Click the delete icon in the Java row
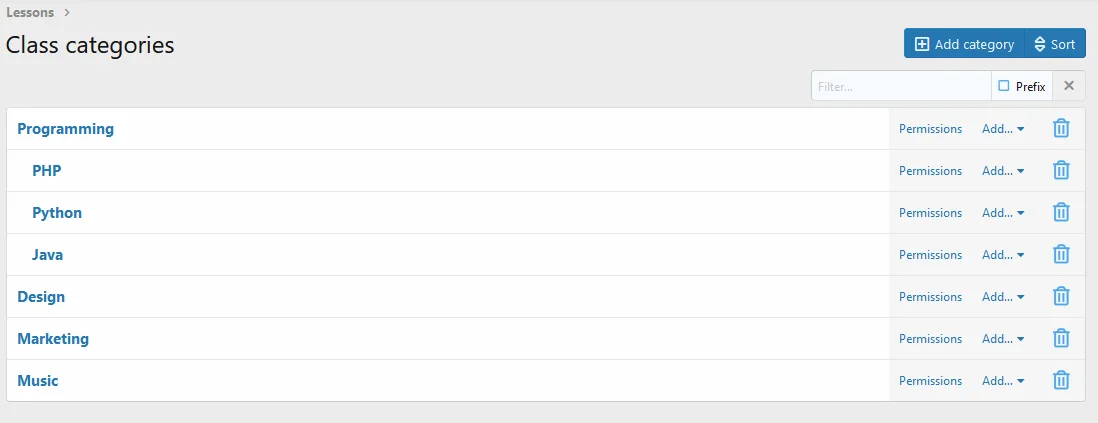This screenshot has height=423, width=1098. (1061, 255)
